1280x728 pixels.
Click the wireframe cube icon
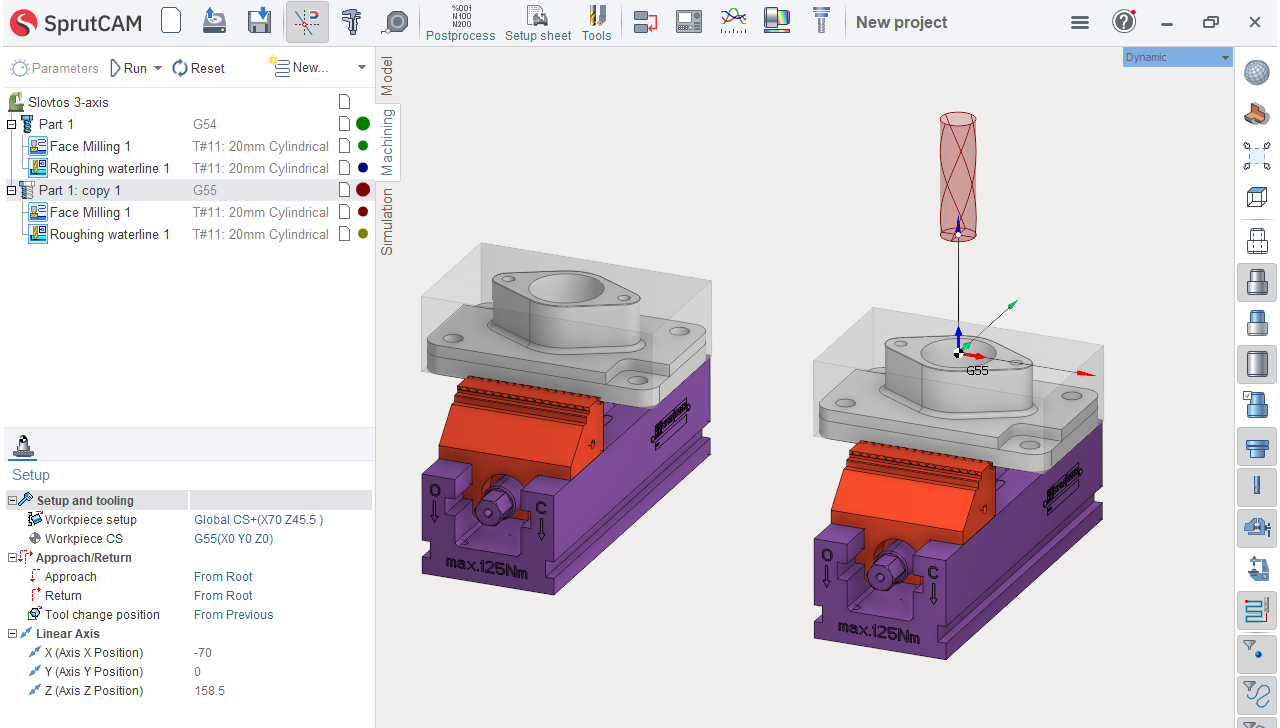tap(1257, 197)
